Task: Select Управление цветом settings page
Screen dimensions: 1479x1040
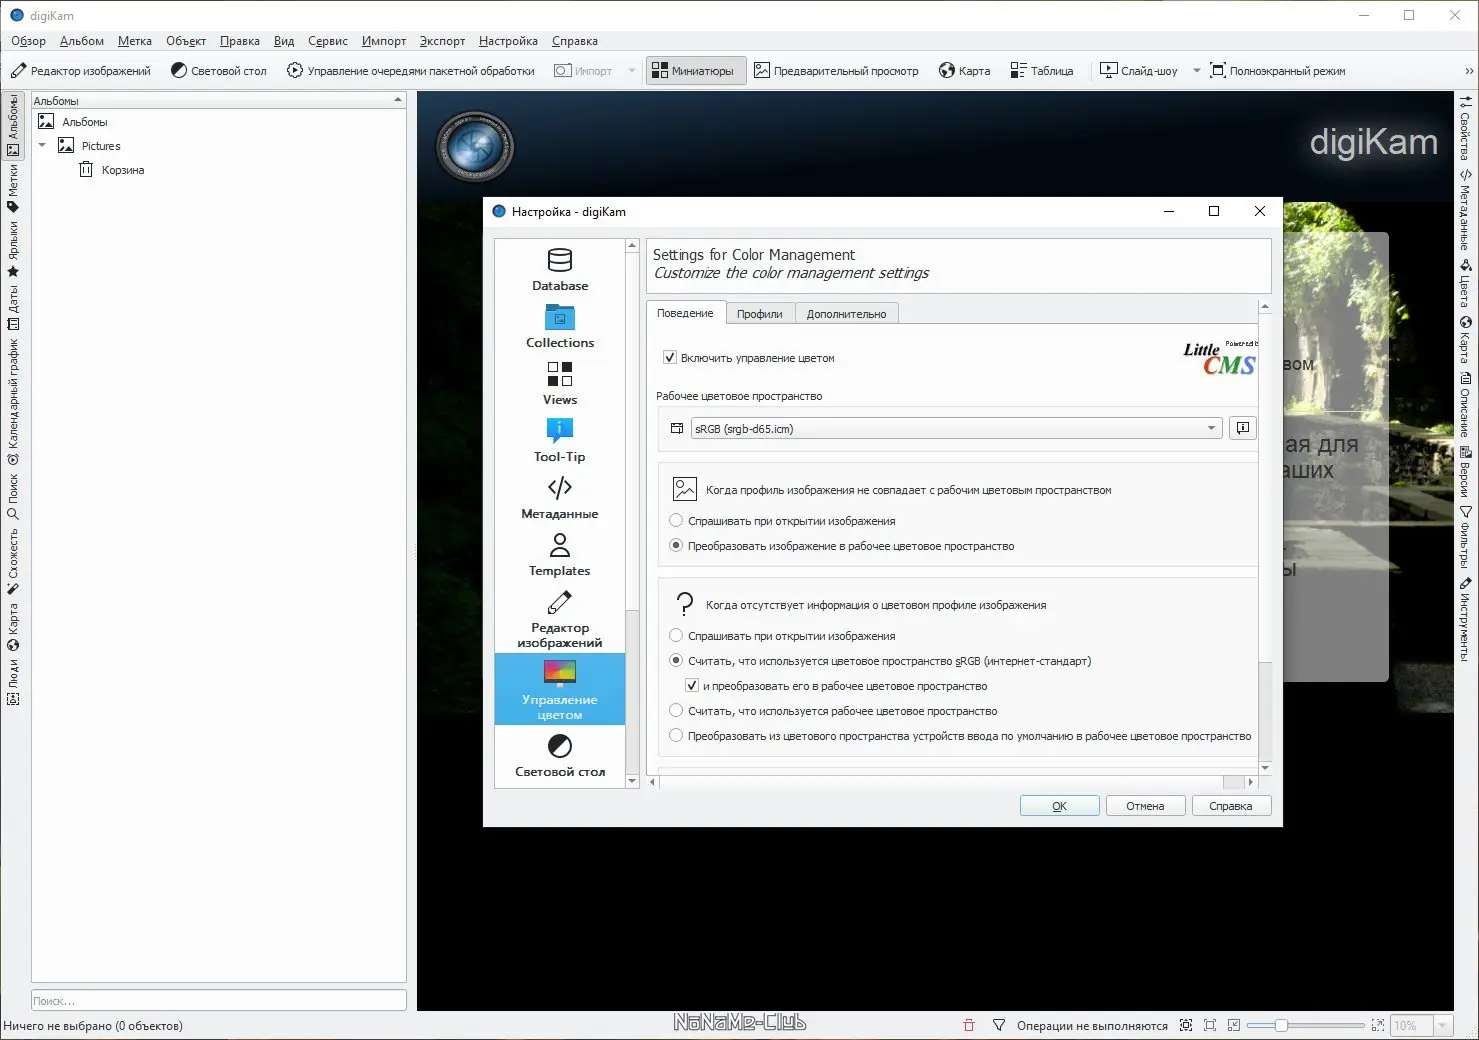Action: (x=560, y=689)
